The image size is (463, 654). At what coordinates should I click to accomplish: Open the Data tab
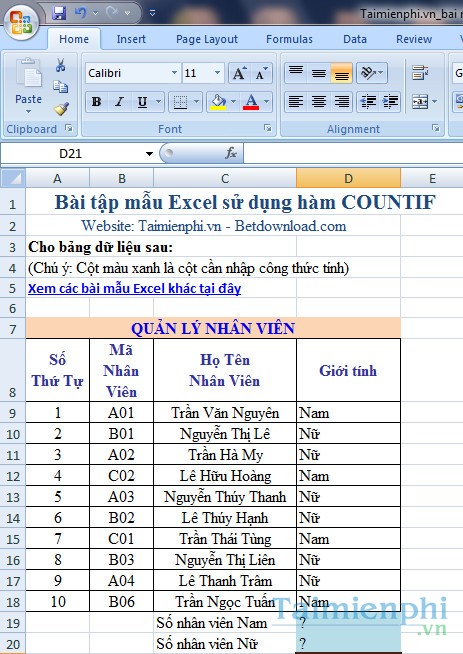pos(355,39)
